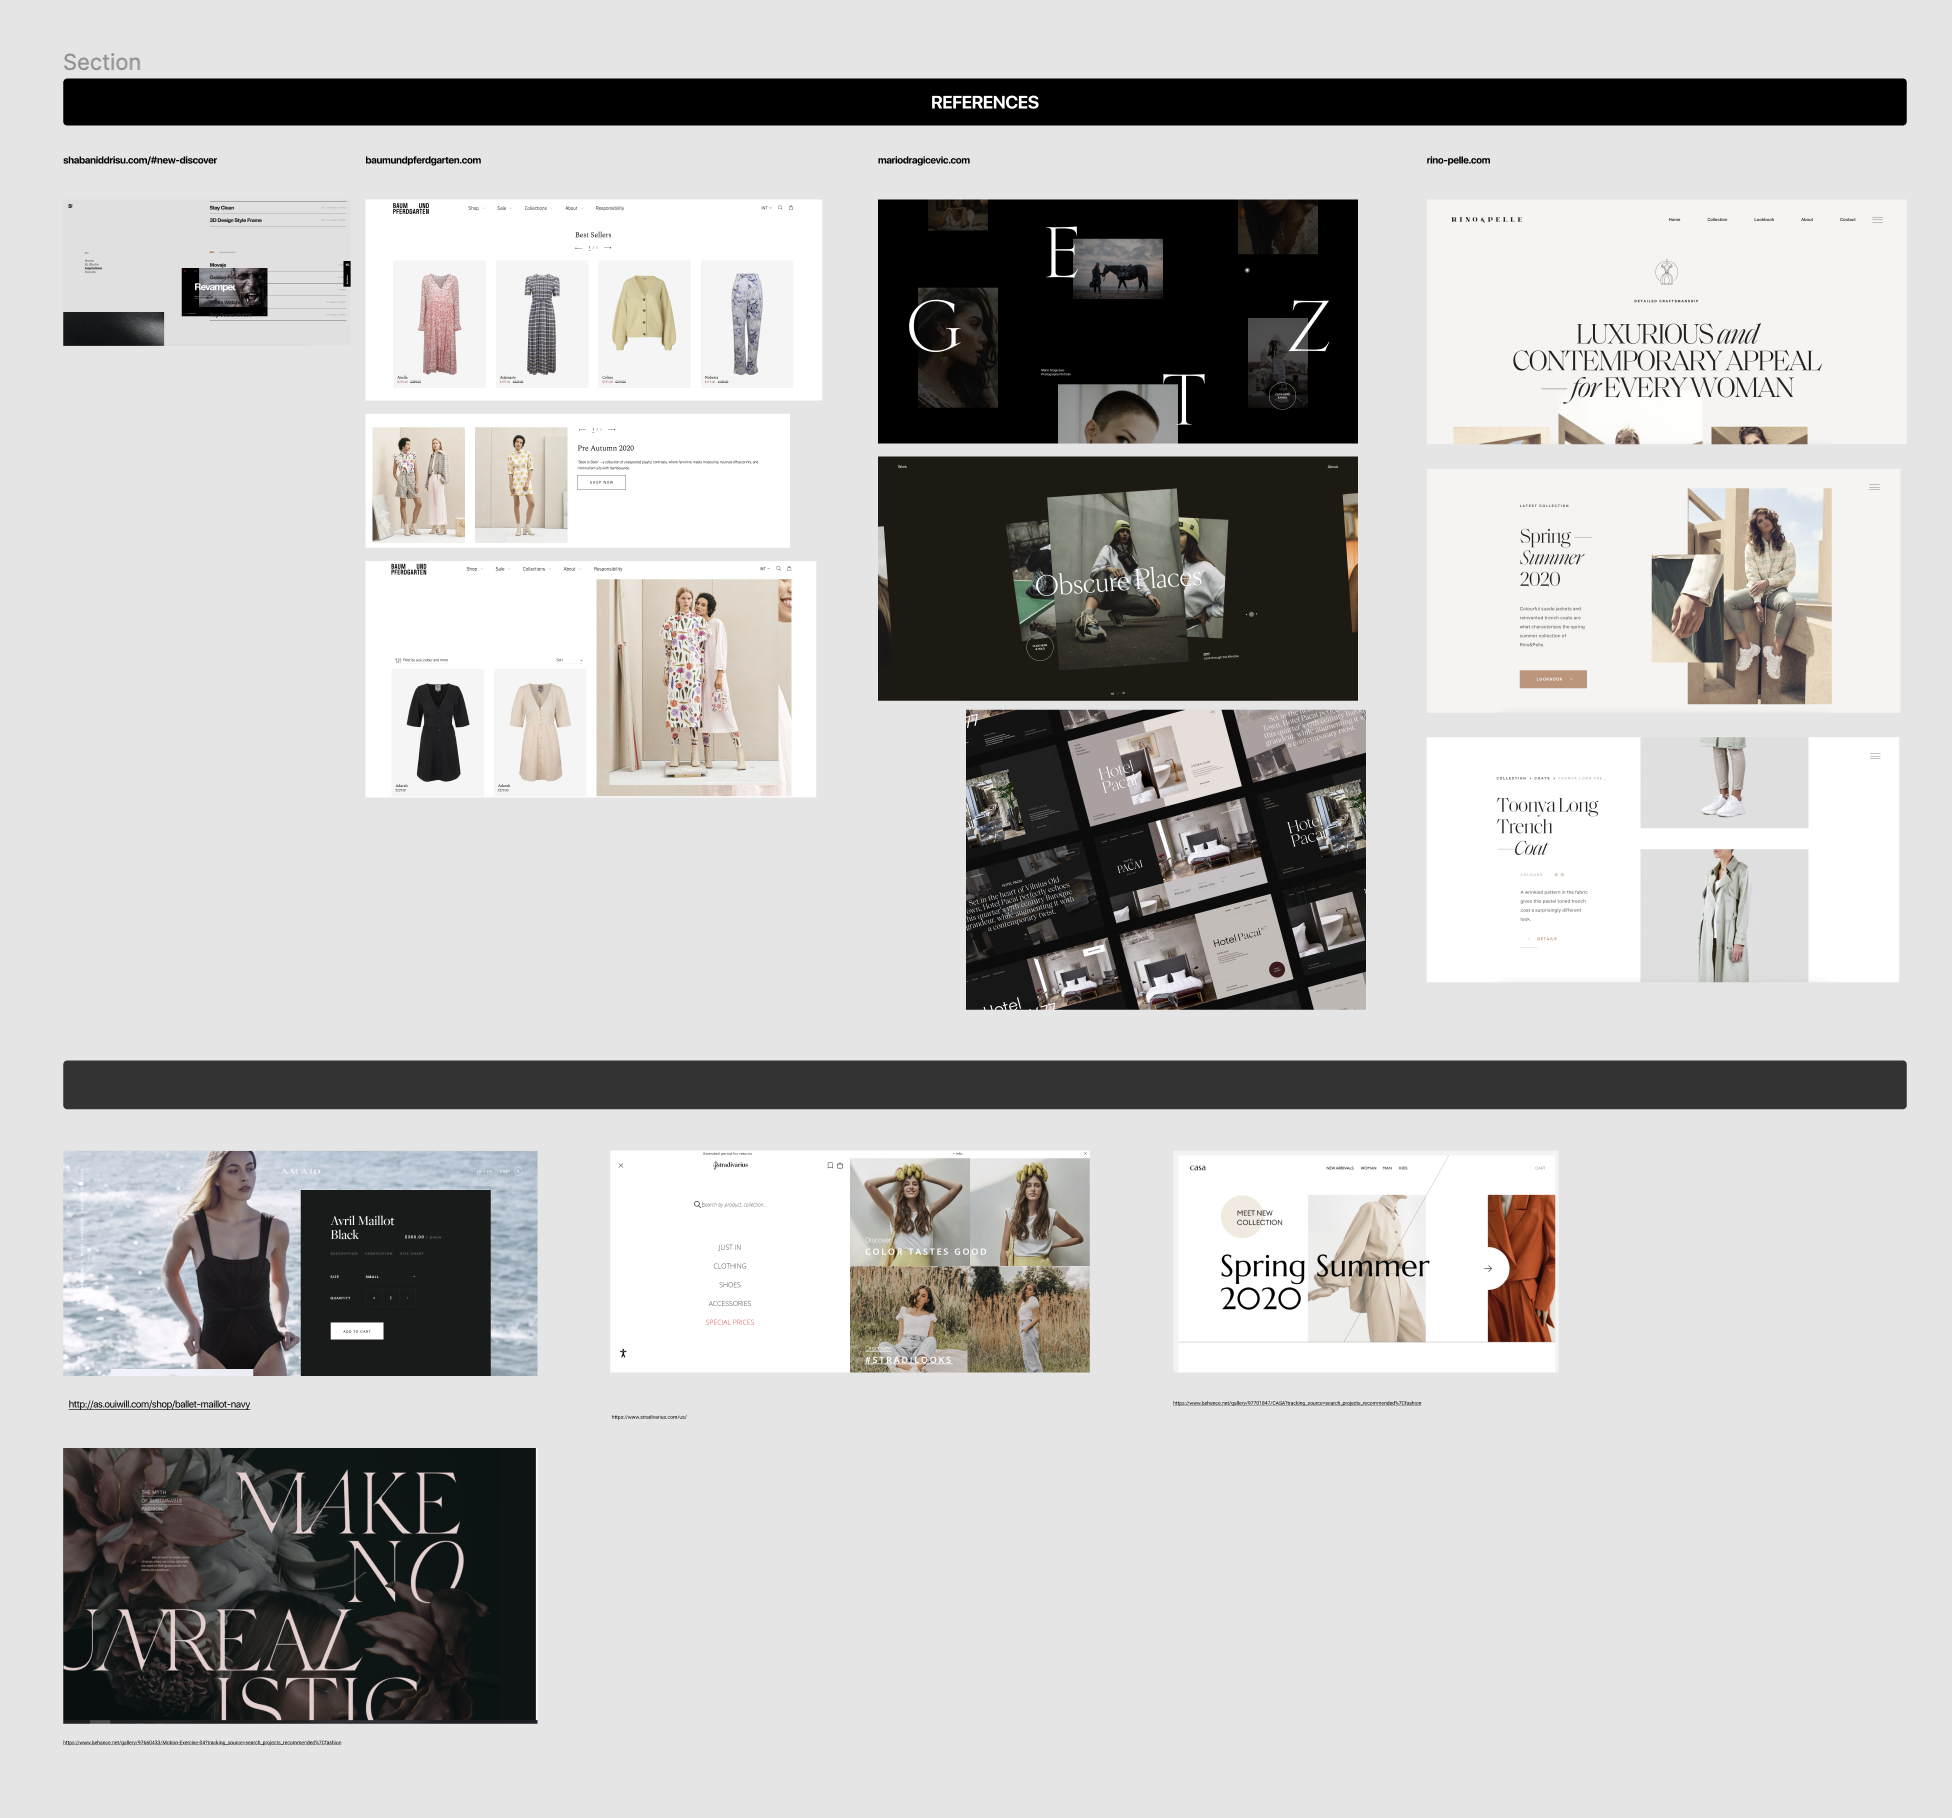Click the bookmark icon in Stradivarius header

(830, 1165)
